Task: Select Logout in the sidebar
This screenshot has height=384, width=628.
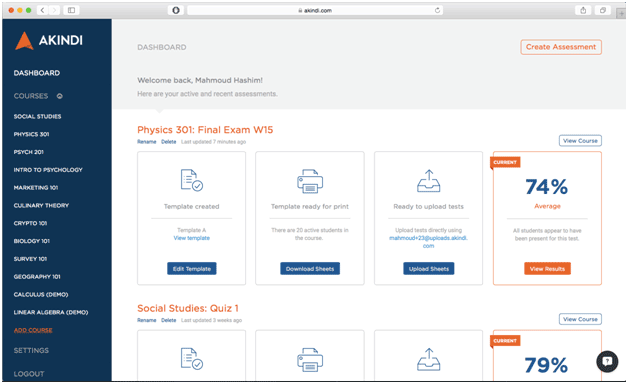Action: click(x=29, y=374)
